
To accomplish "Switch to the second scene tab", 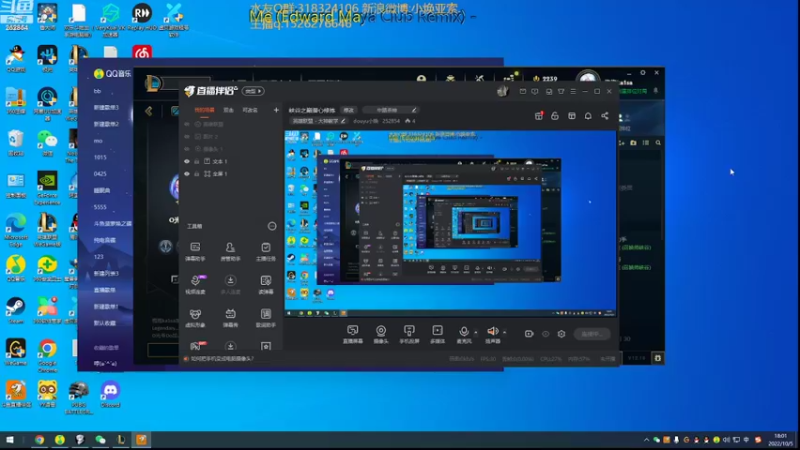I will (229, 110).
